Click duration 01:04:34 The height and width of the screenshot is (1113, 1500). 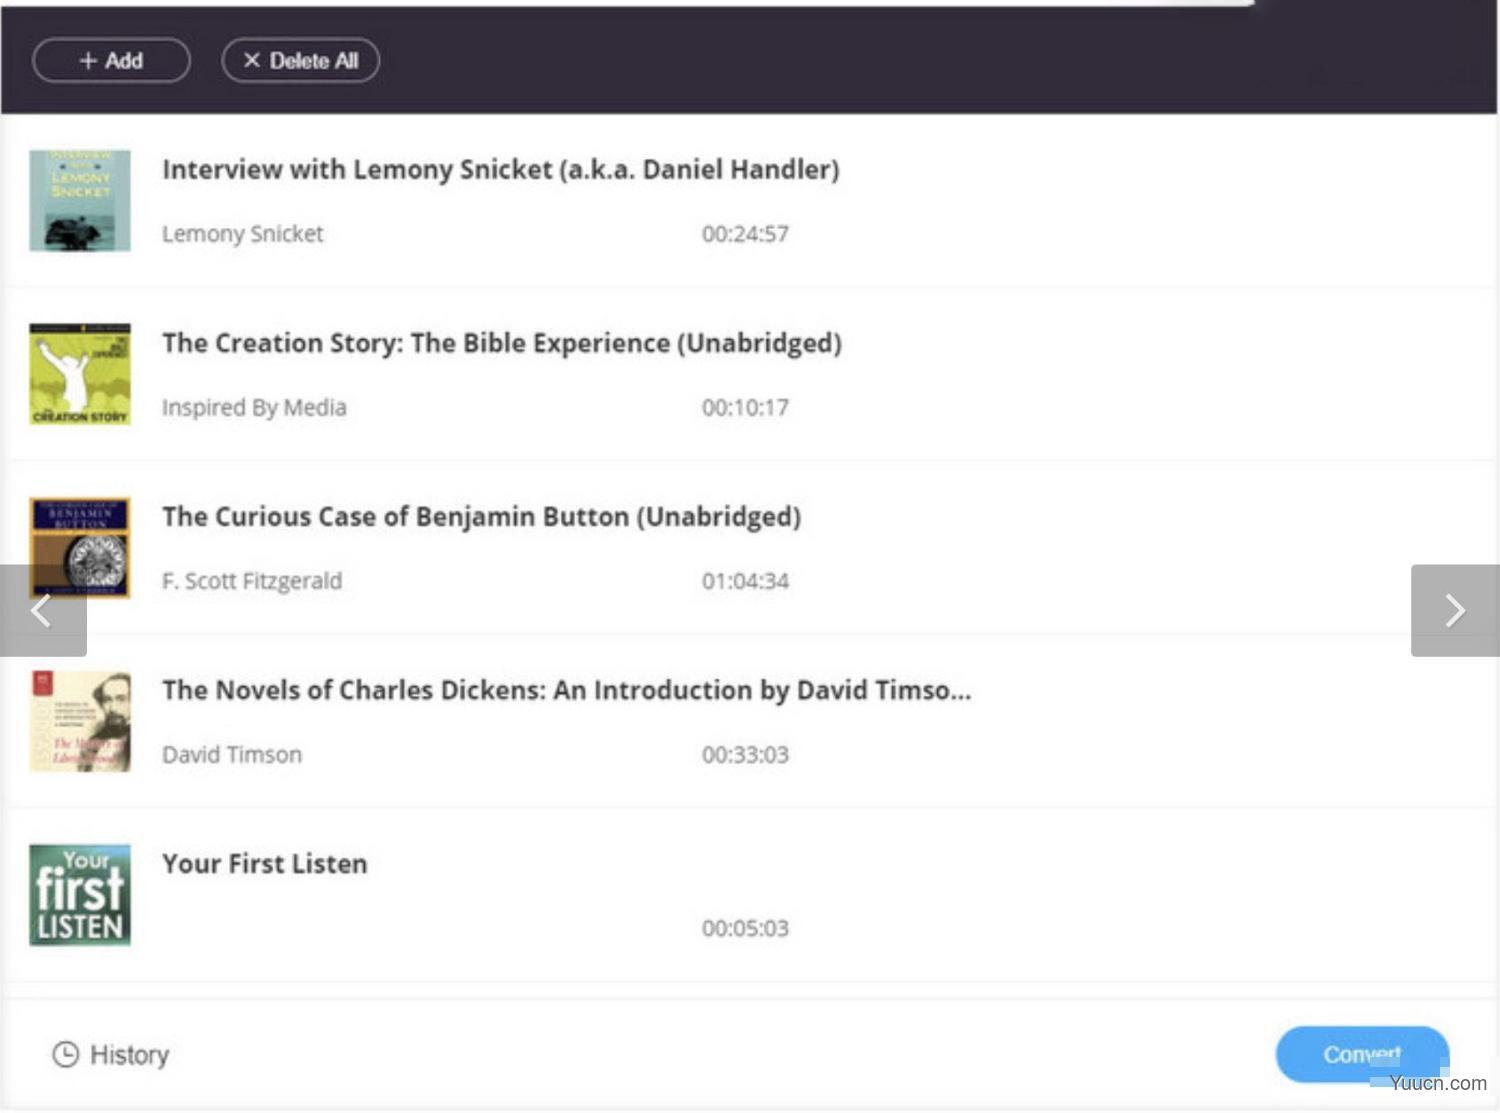[x=745, y=581]
